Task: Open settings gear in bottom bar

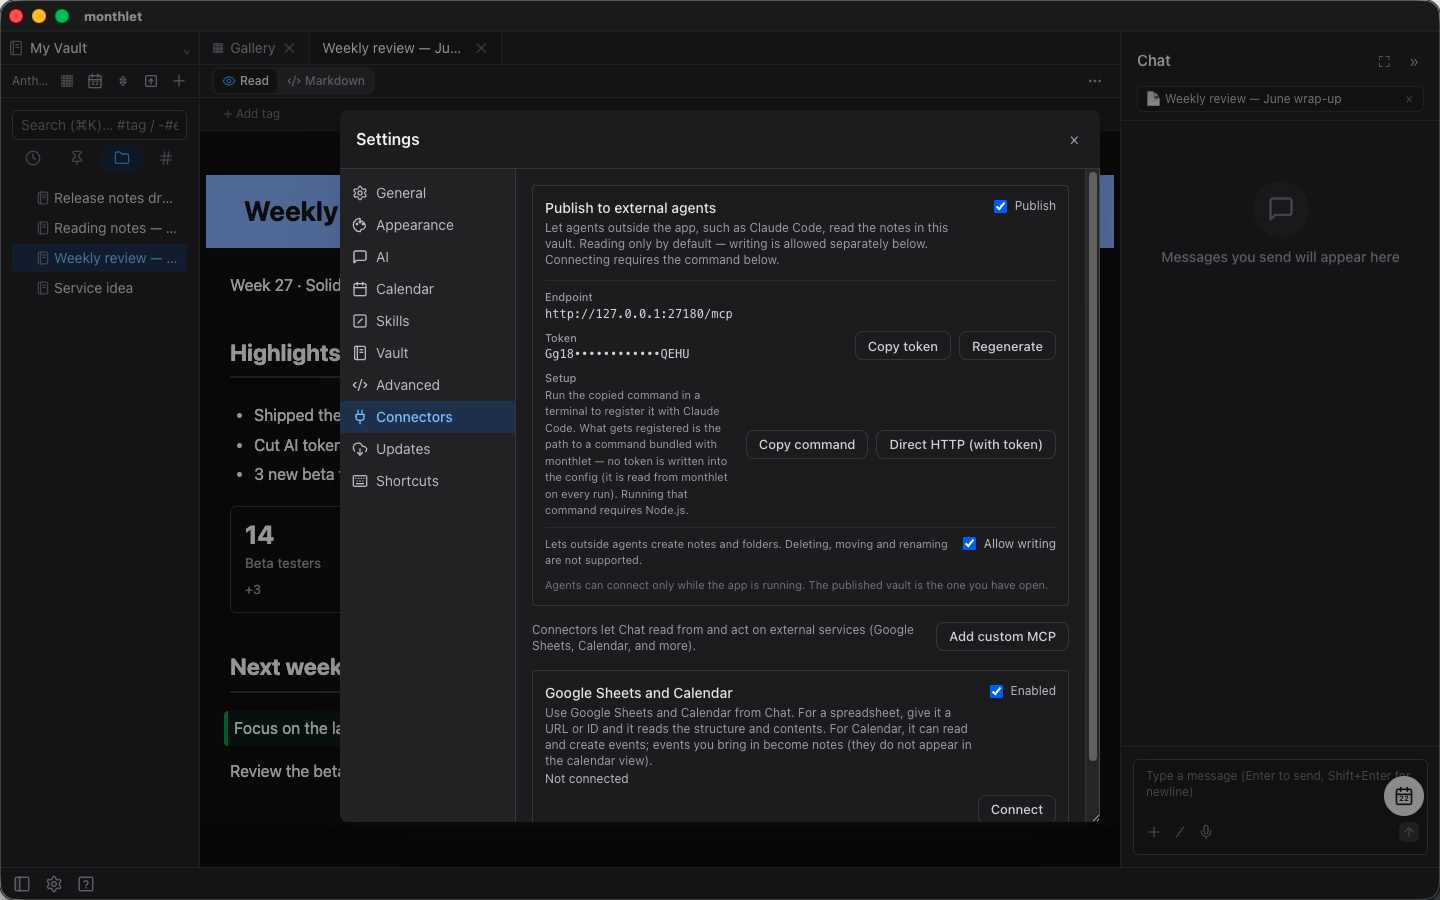Action: coord(54,884)
